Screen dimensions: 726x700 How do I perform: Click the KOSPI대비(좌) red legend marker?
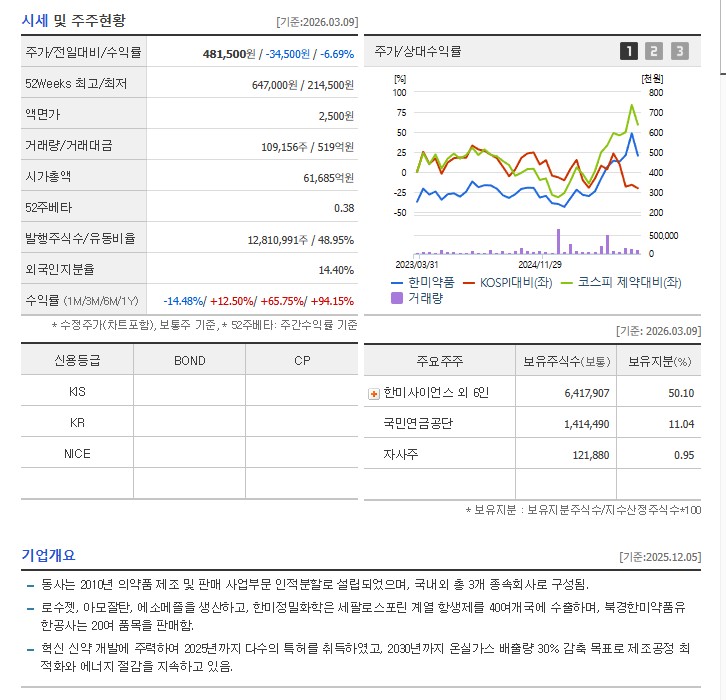coord(469,282)
